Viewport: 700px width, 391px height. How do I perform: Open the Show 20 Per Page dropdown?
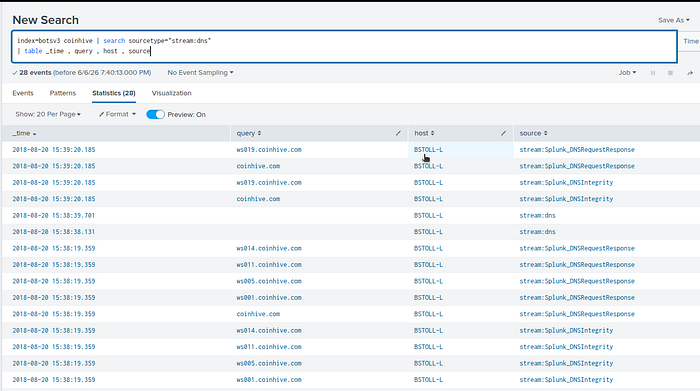pyautogui.click(x=48, y=114)
